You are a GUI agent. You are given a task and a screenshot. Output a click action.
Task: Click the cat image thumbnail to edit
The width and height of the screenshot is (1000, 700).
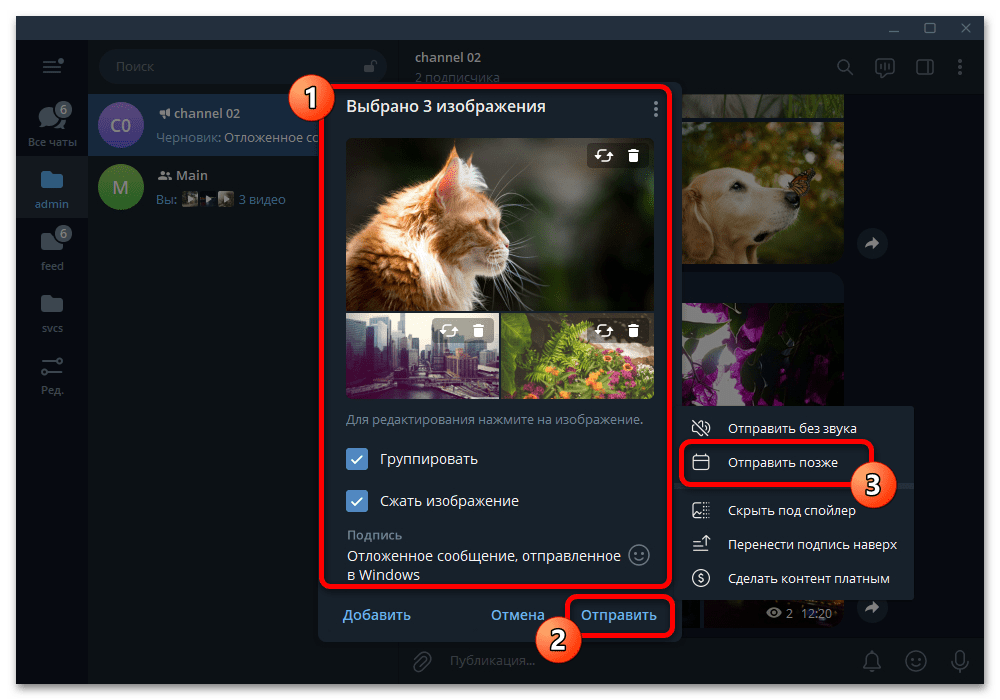coord(500,224)
